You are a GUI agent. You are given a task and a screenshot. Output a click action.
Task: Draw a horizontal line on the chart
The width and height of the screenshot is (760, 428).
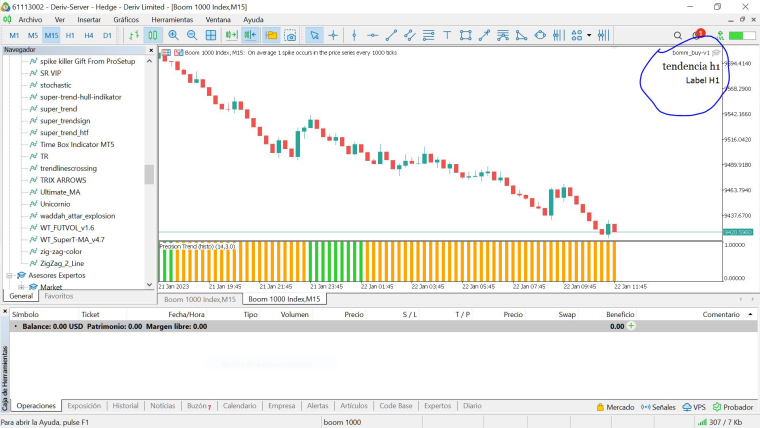[372, 35]
